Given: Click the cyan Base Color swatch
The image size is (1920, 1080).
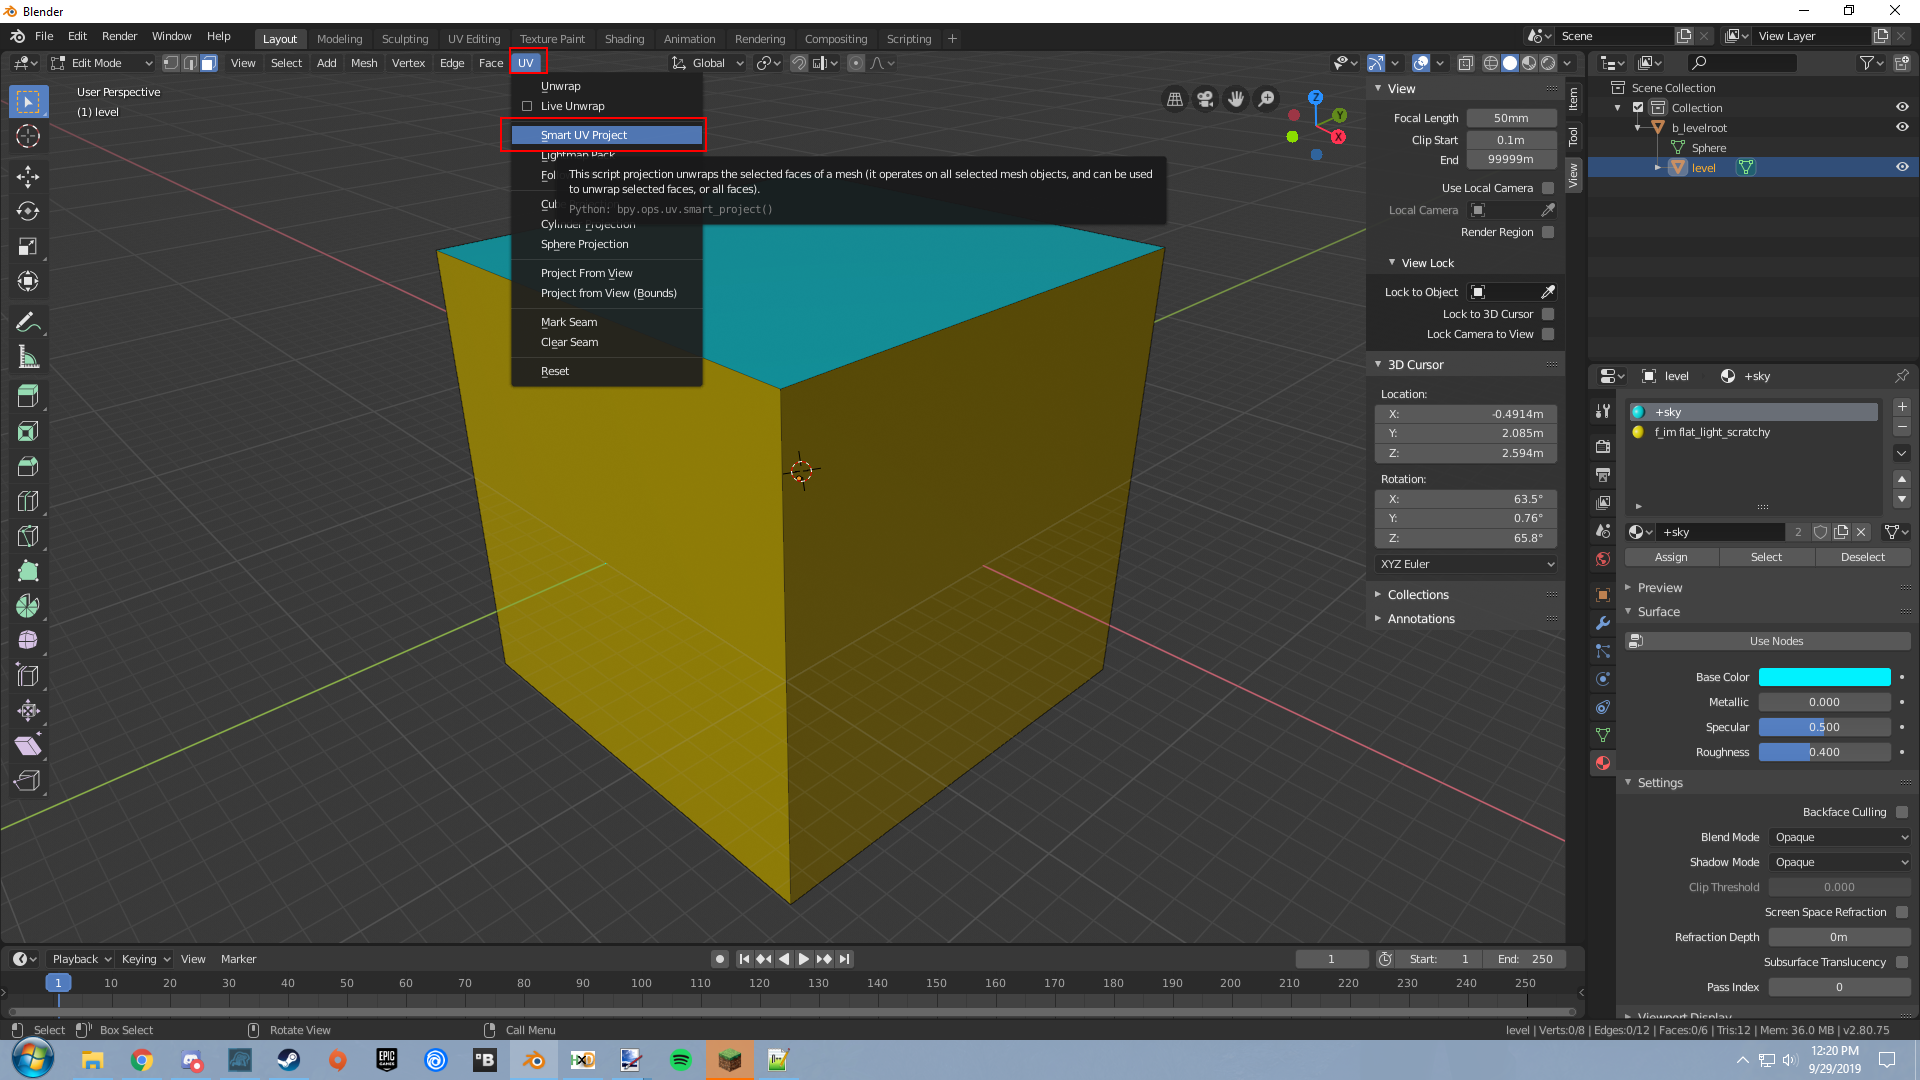Looking at the screenshot, I should pyautogui.click(x=1824, y=677).
